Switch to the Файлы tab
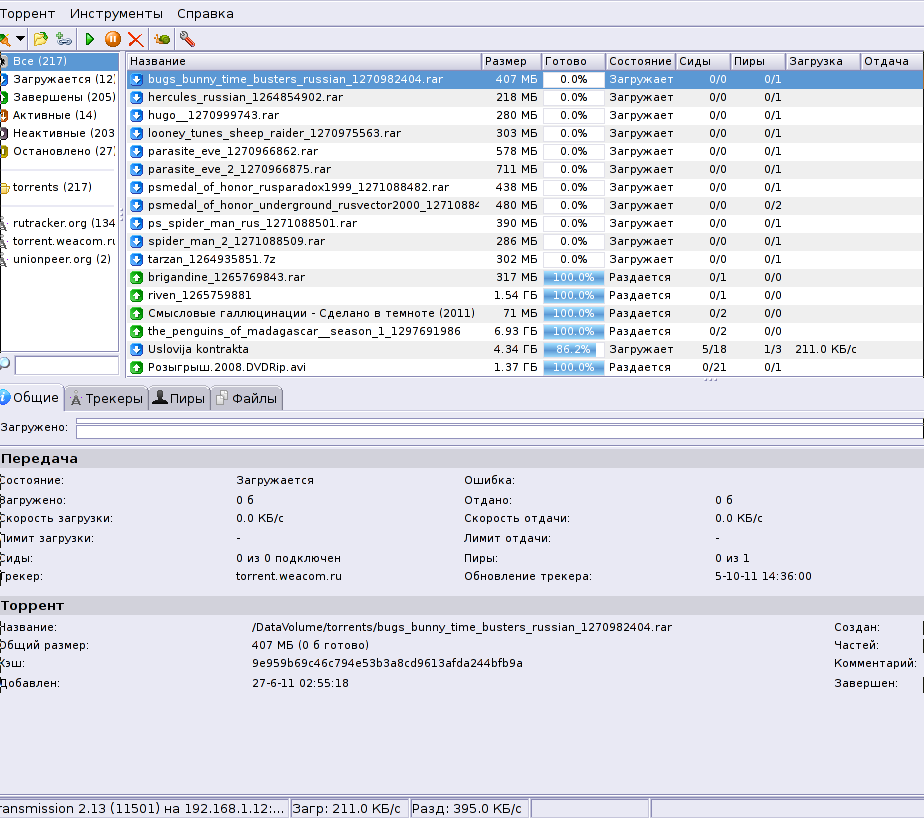The width and height of the screenshot is (924, 819). (248, 398)
